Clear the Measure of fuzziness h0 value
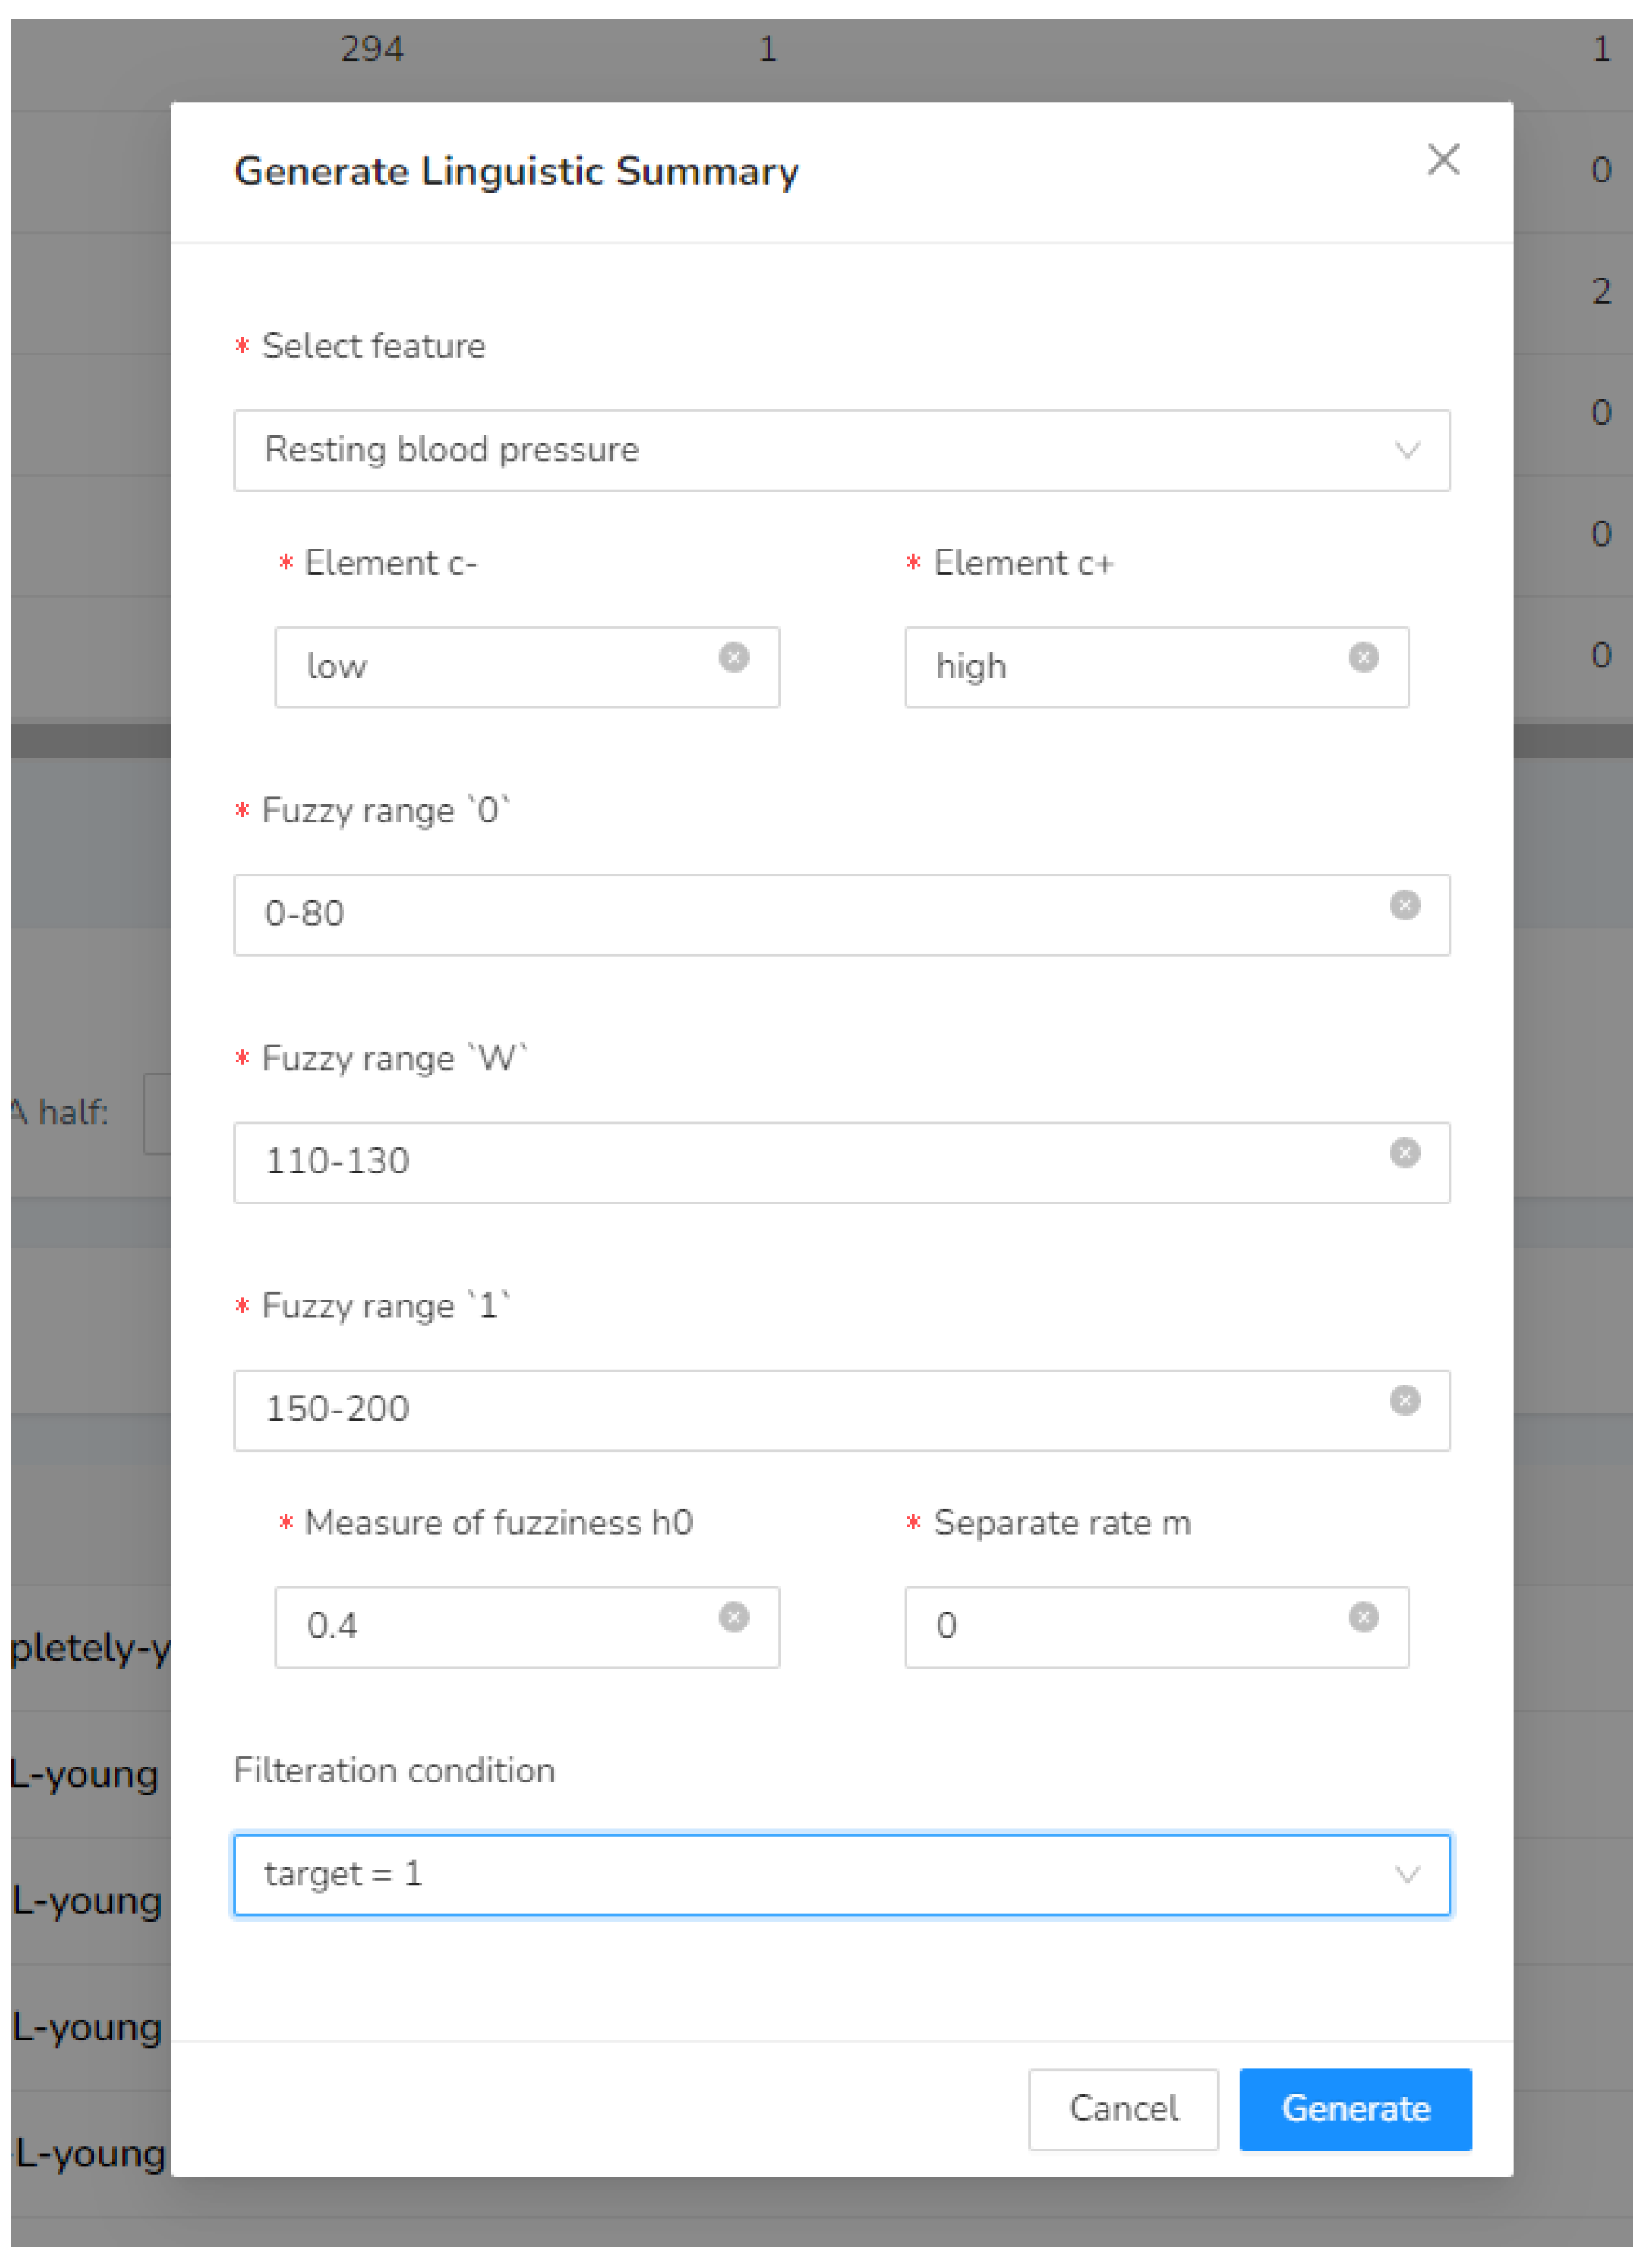This screenshot has height=2268, width=1649. click(x=733, y=1617)
